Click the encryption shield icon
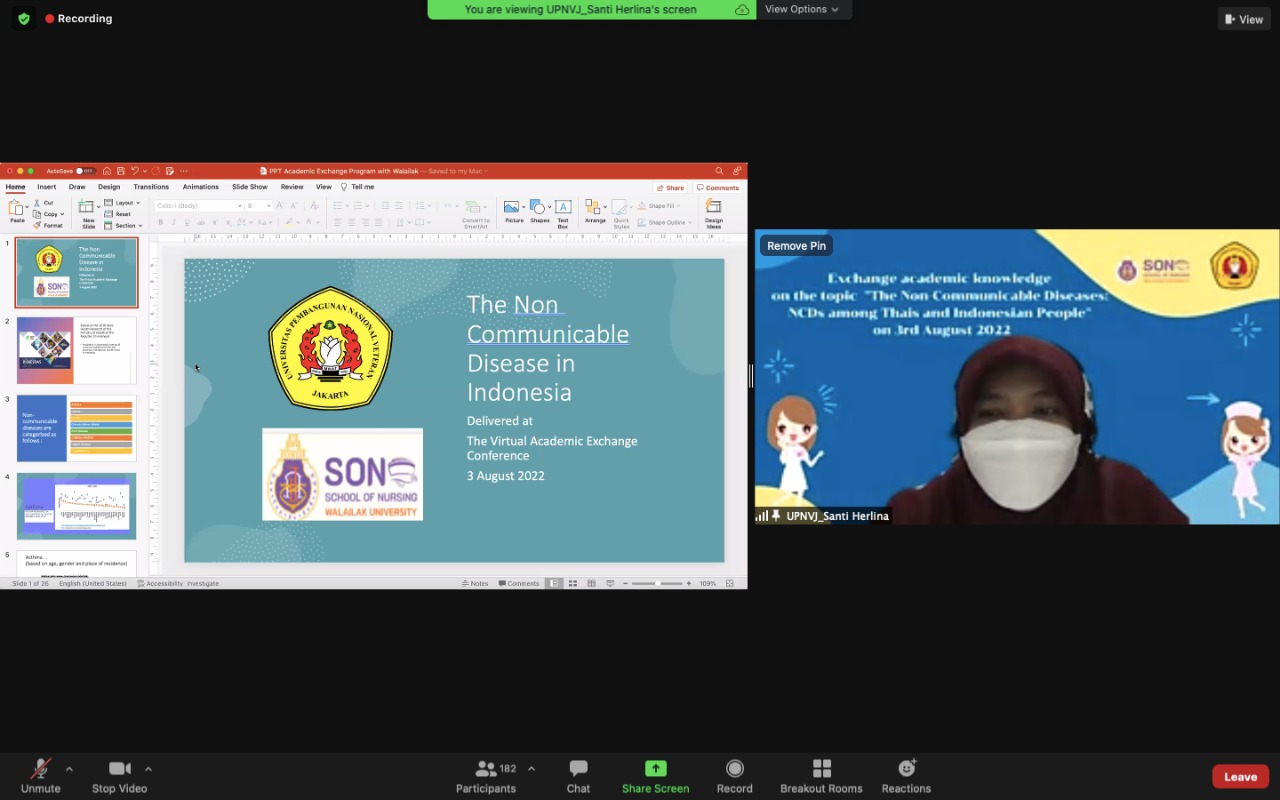Viewport: 1280px width, 800px height. tap(24, 18)
